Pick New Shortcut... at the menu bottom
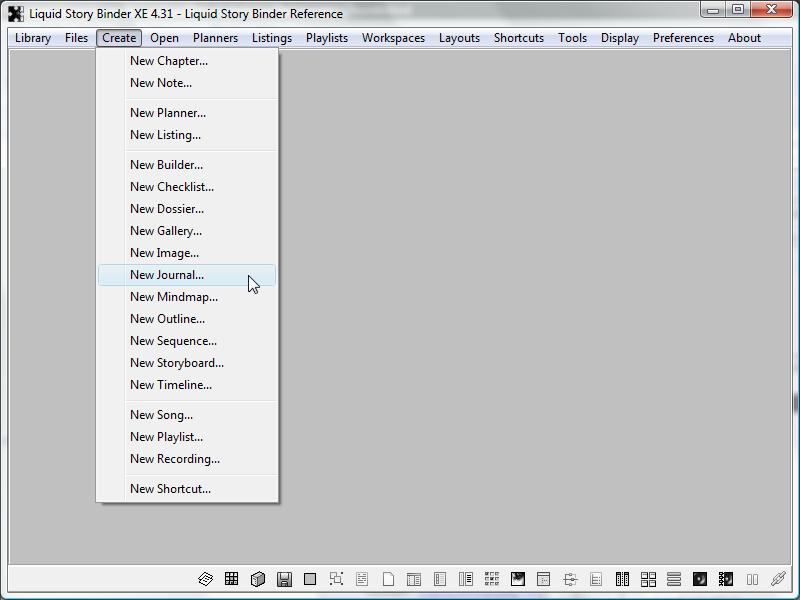This screenshot has width=800, height=600. tap(170, 489)
